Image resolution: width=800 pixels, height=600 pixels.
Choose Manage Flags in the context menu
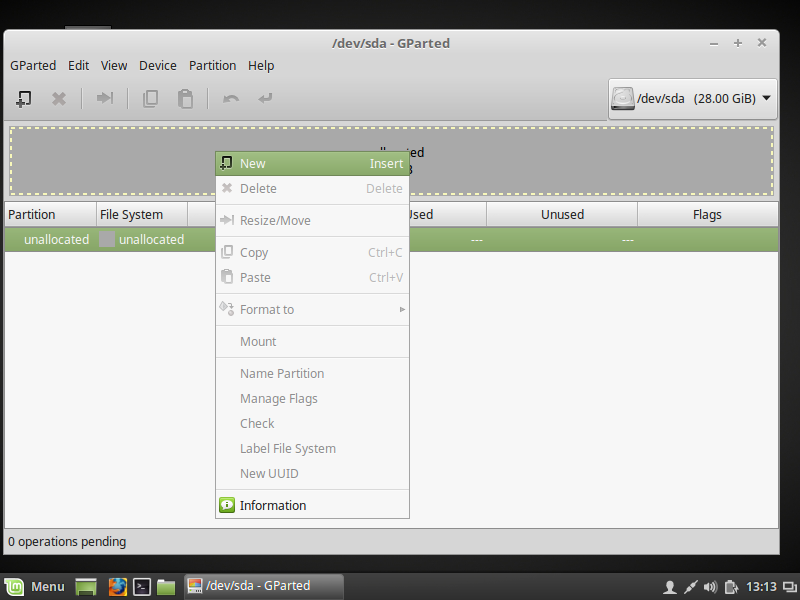tap(312, 399)
